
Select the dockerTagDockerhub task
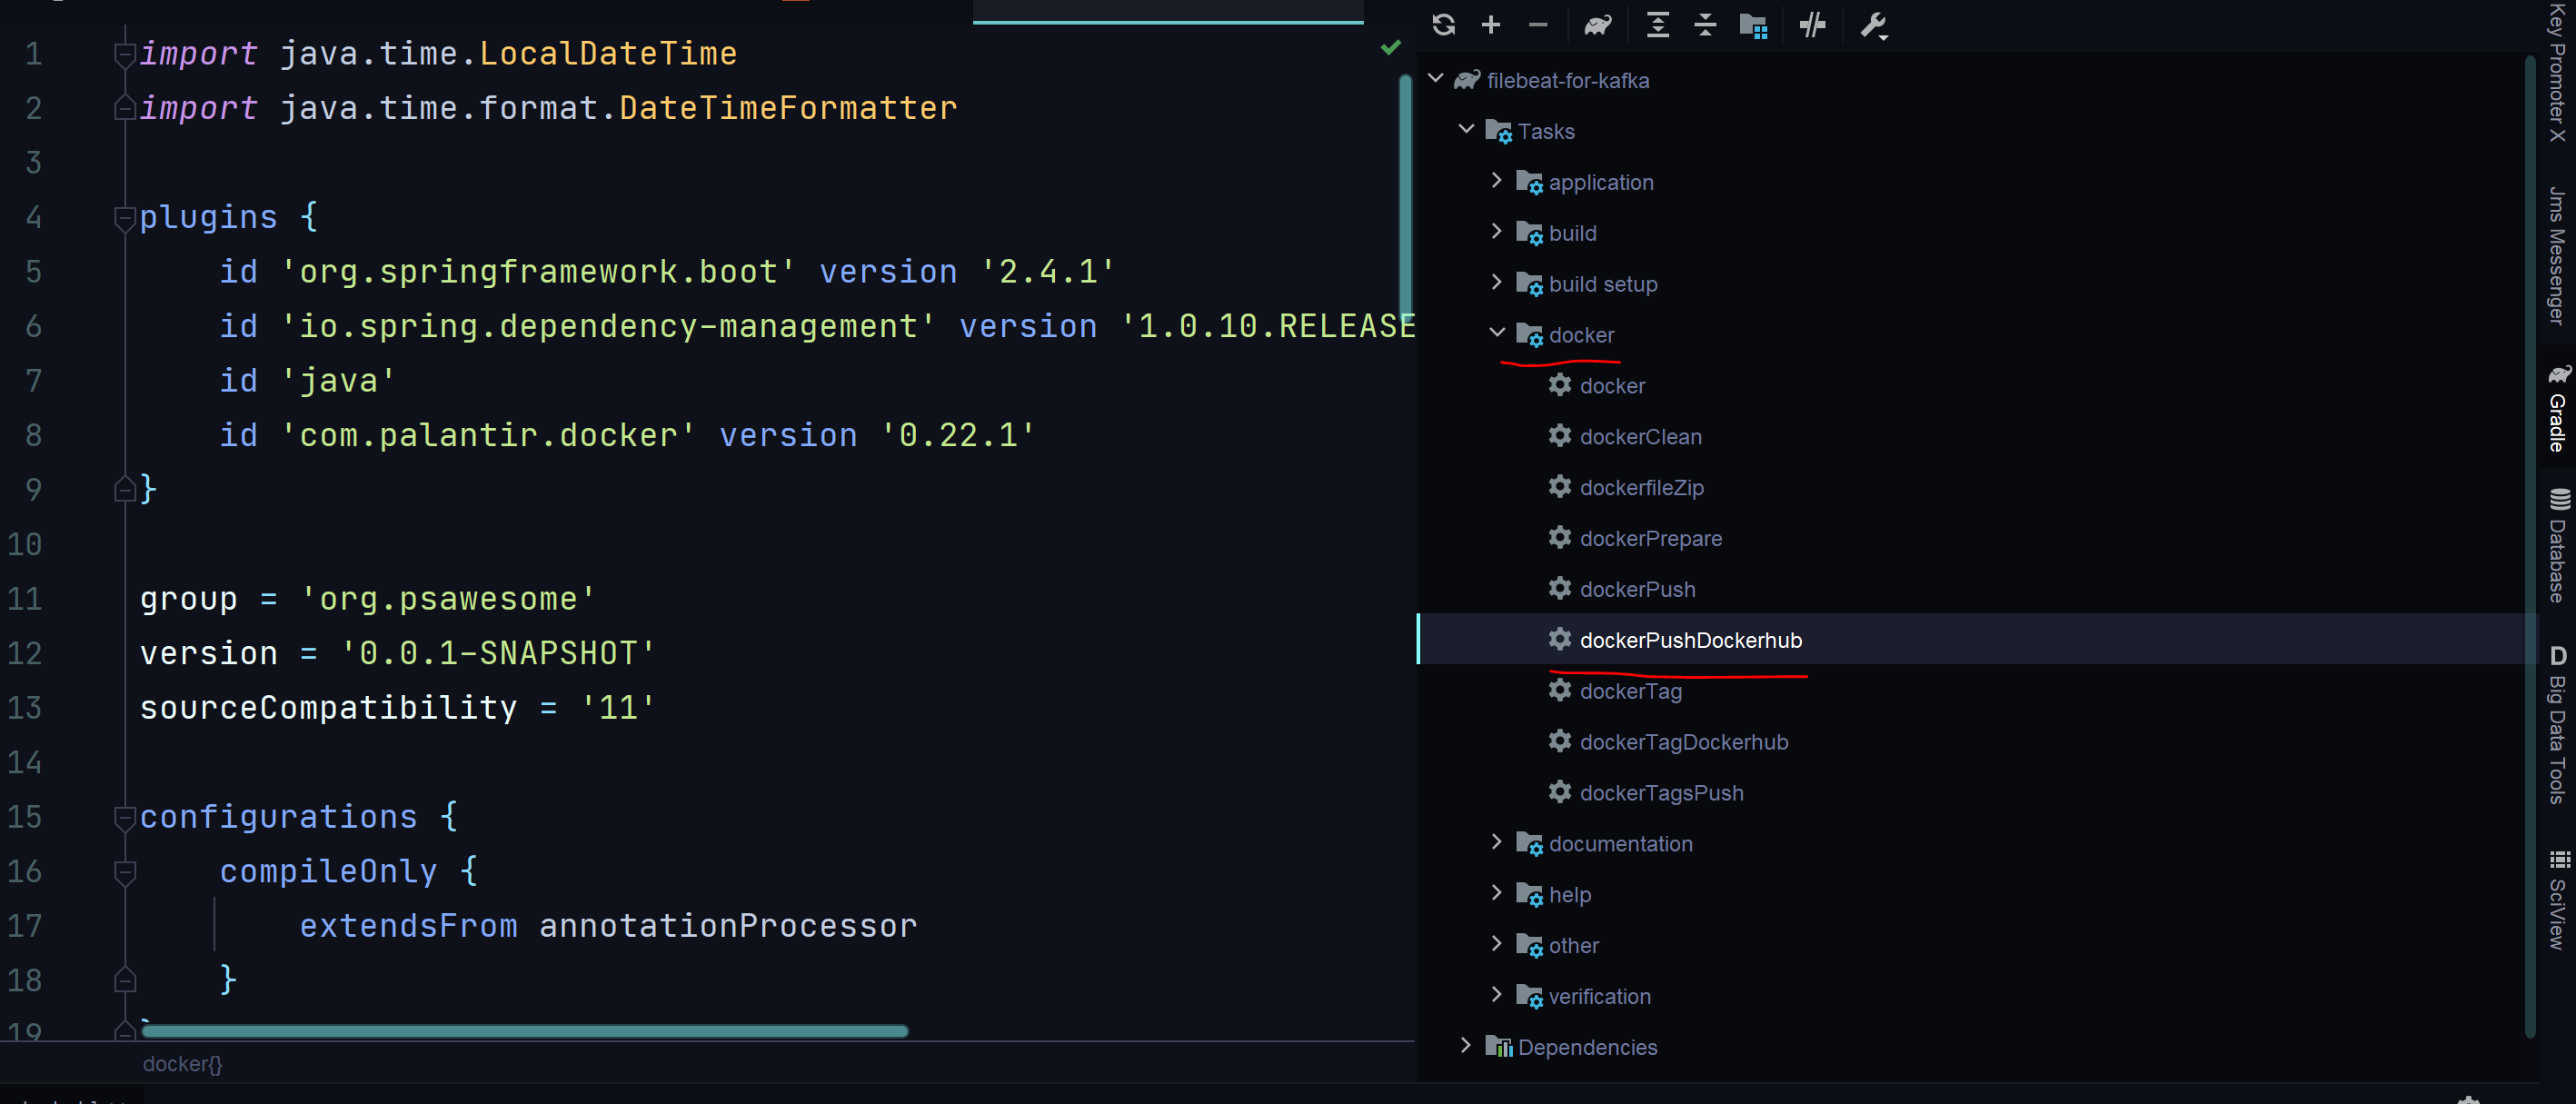point(1683,742)
